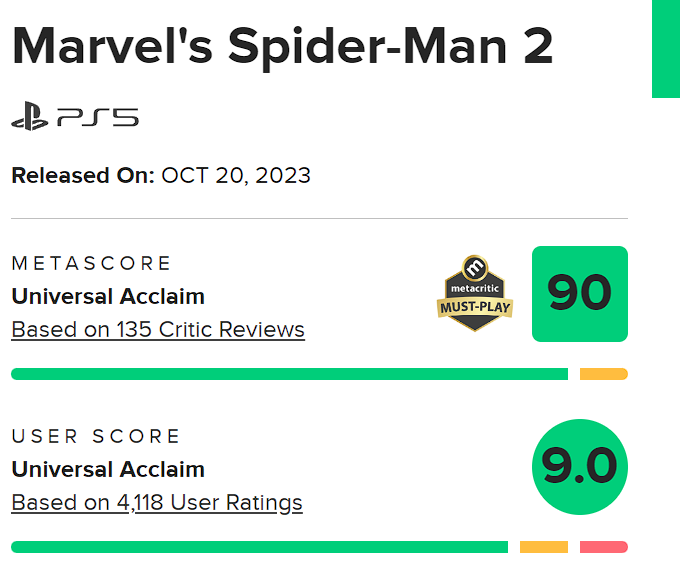
Task: Open the 9.0 user score circle
Action: coord(580,467)
